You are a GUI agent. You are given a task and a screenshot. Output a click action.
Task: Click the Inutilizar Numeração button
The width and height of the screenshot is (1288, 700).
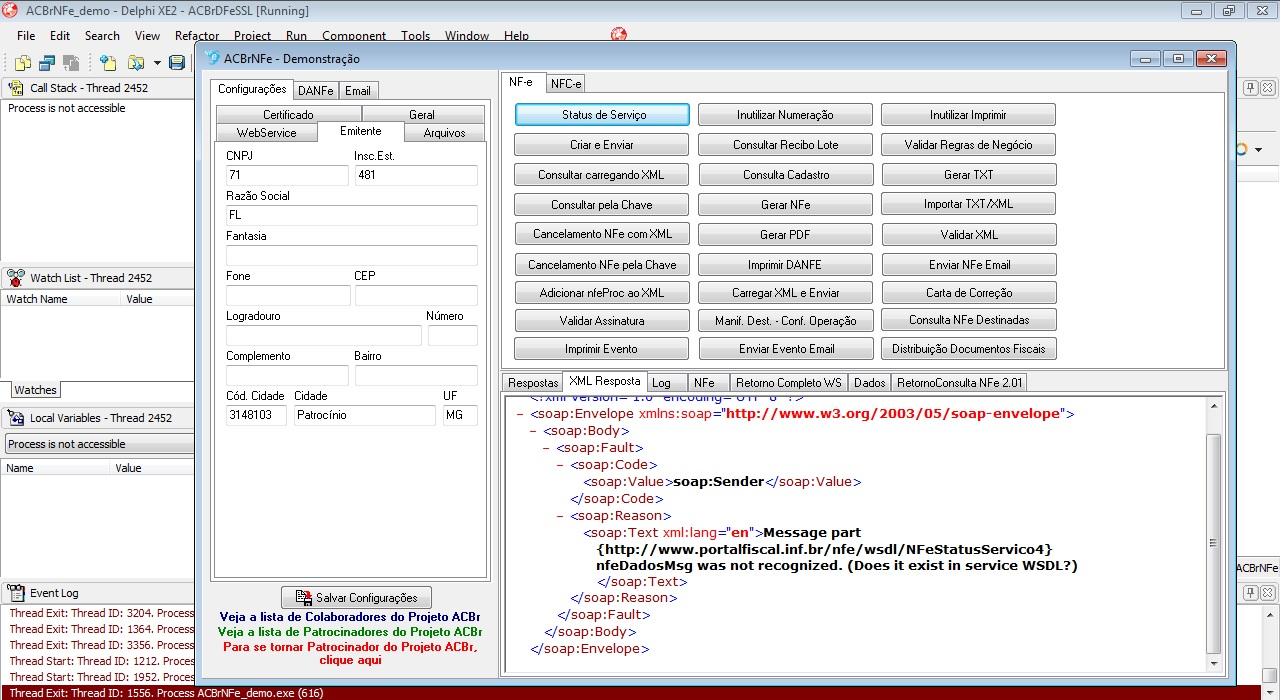(x=785, y=115)
